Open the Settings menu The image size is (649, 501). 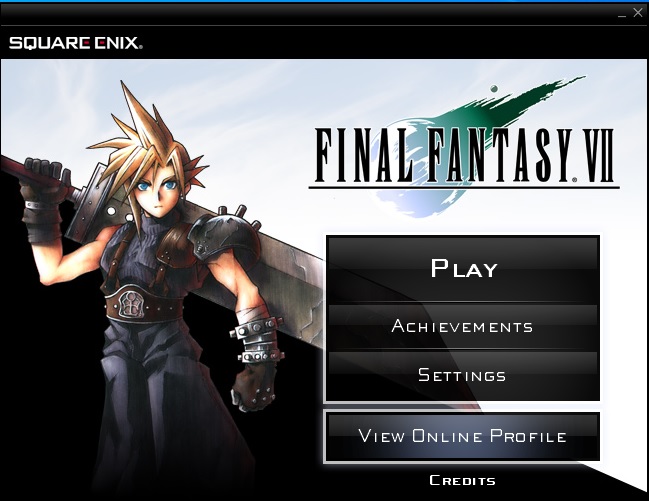pos(464,375)
